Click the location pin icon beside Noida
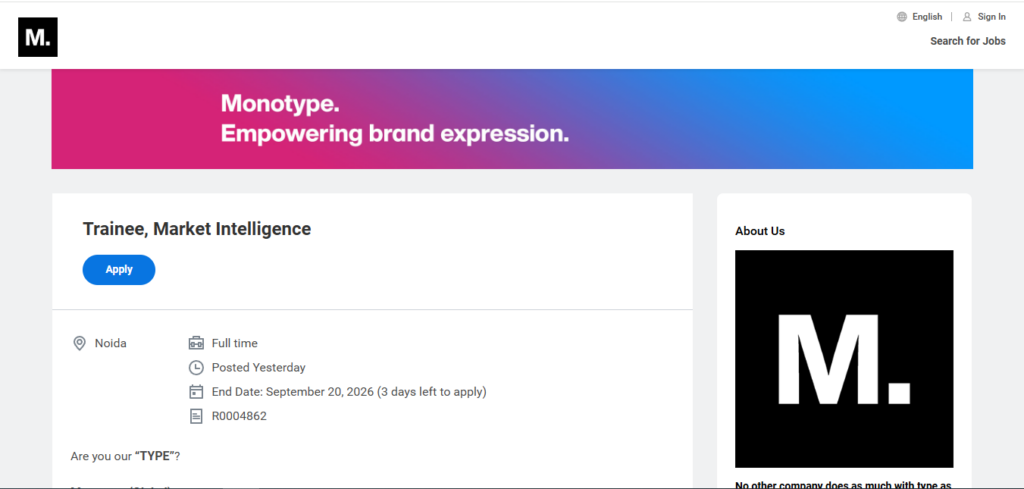The height and width of the screenshot is (489, 1024). pyautogui.click(x=79, y=343)
